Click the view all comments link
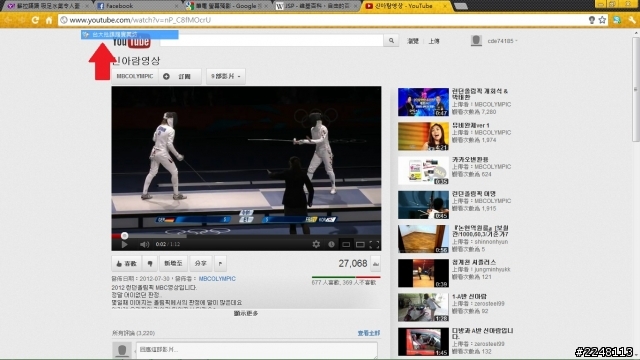The height and width of the screenshot is (360, 640). (x=369, y=333)
